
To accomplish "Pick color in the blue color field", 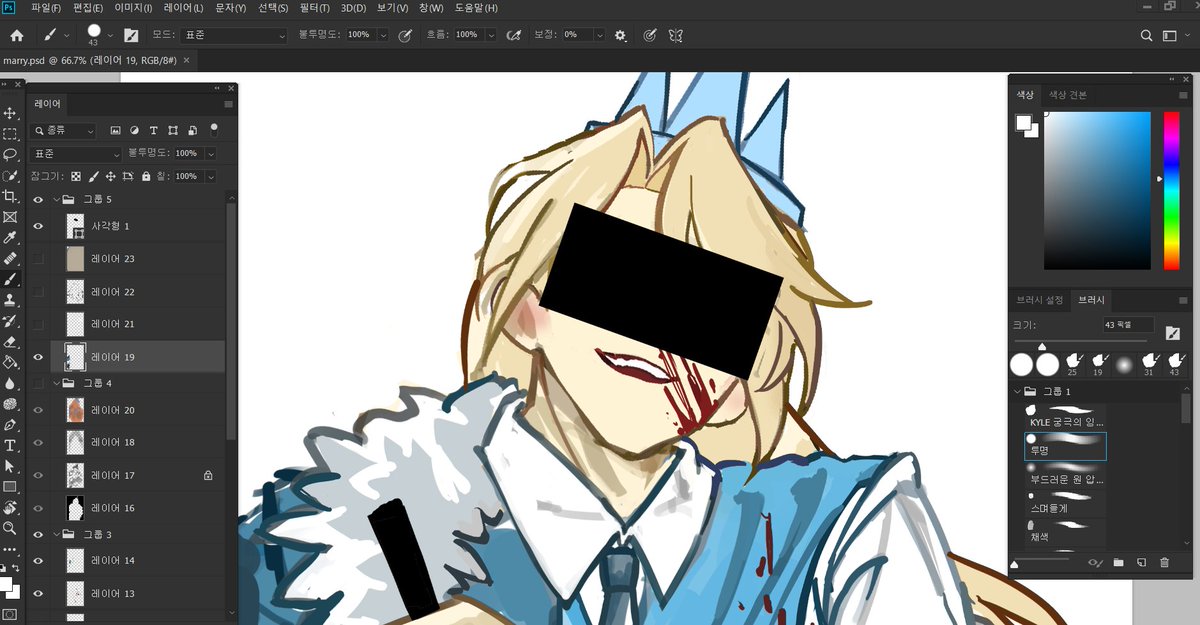I will [x=1097, y=190].
